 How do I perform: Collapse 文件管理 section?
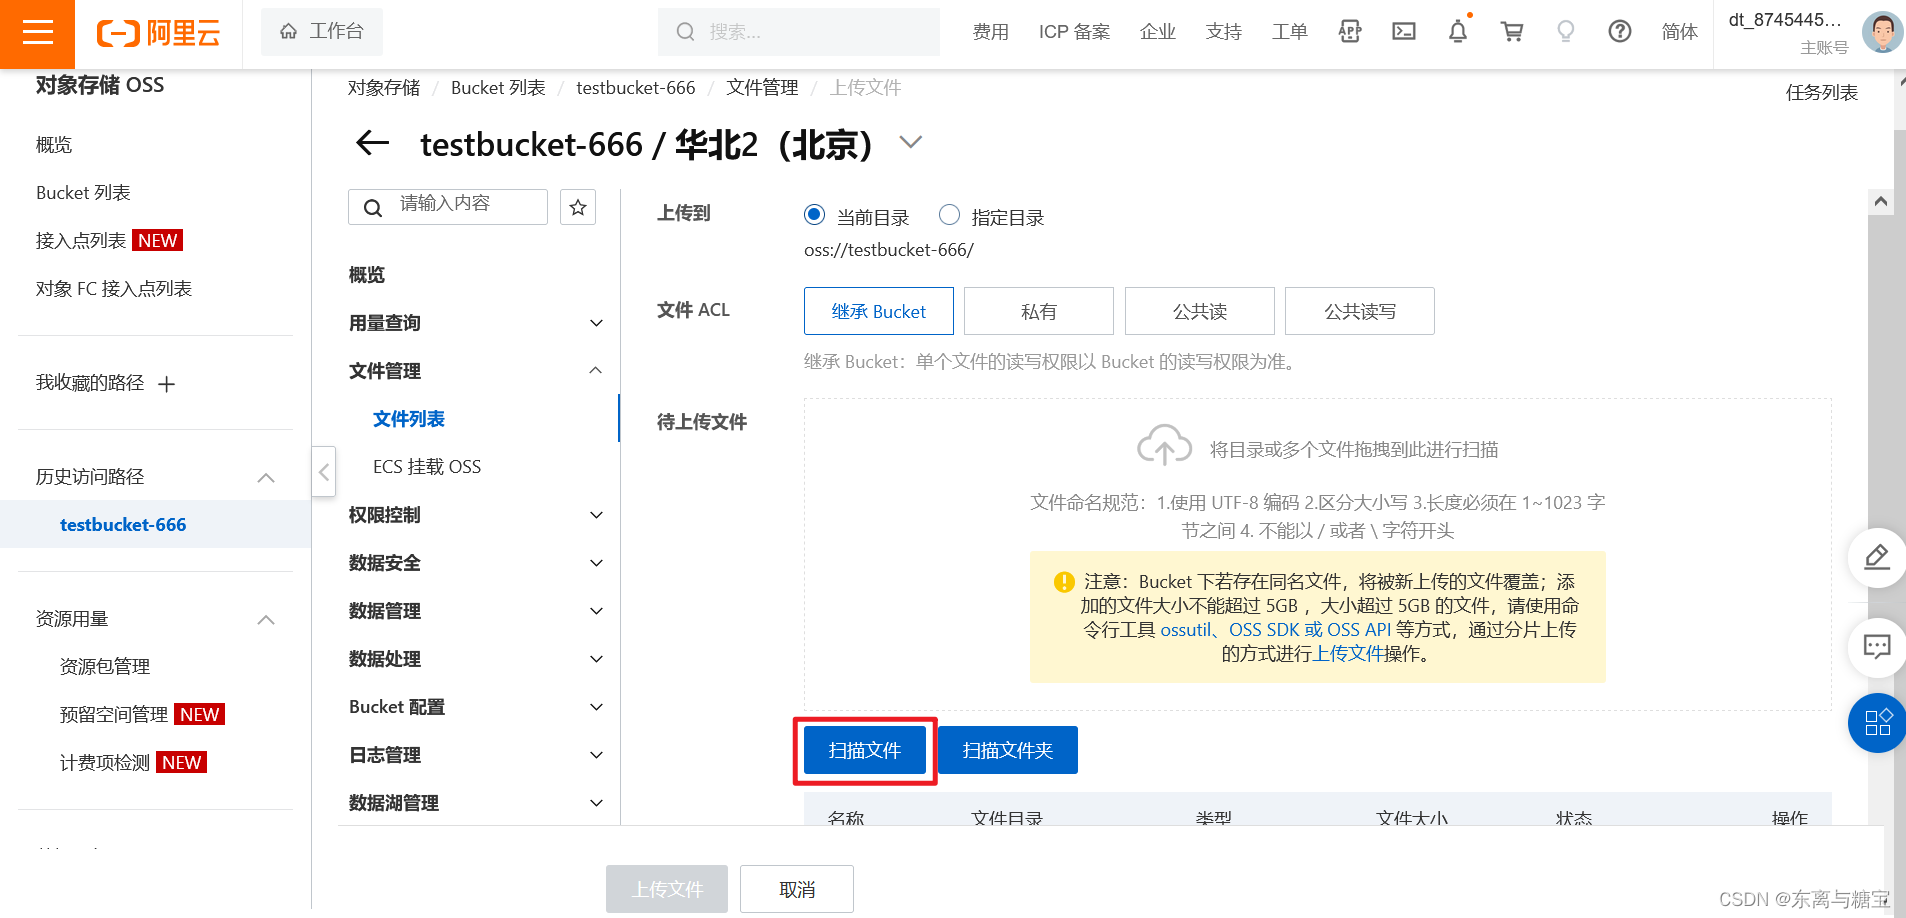click(x=476, y=371)
